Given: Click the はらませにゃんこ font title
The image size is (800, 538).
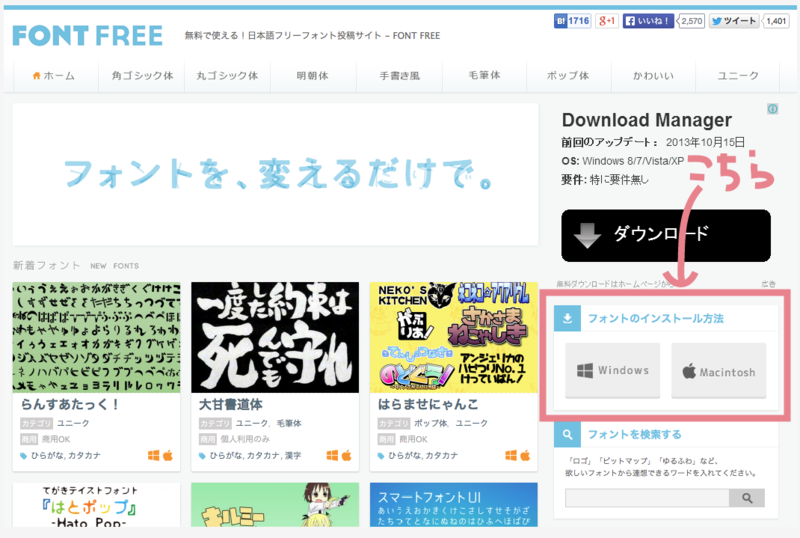Looking at the screenshot, I should click(428, 404).
